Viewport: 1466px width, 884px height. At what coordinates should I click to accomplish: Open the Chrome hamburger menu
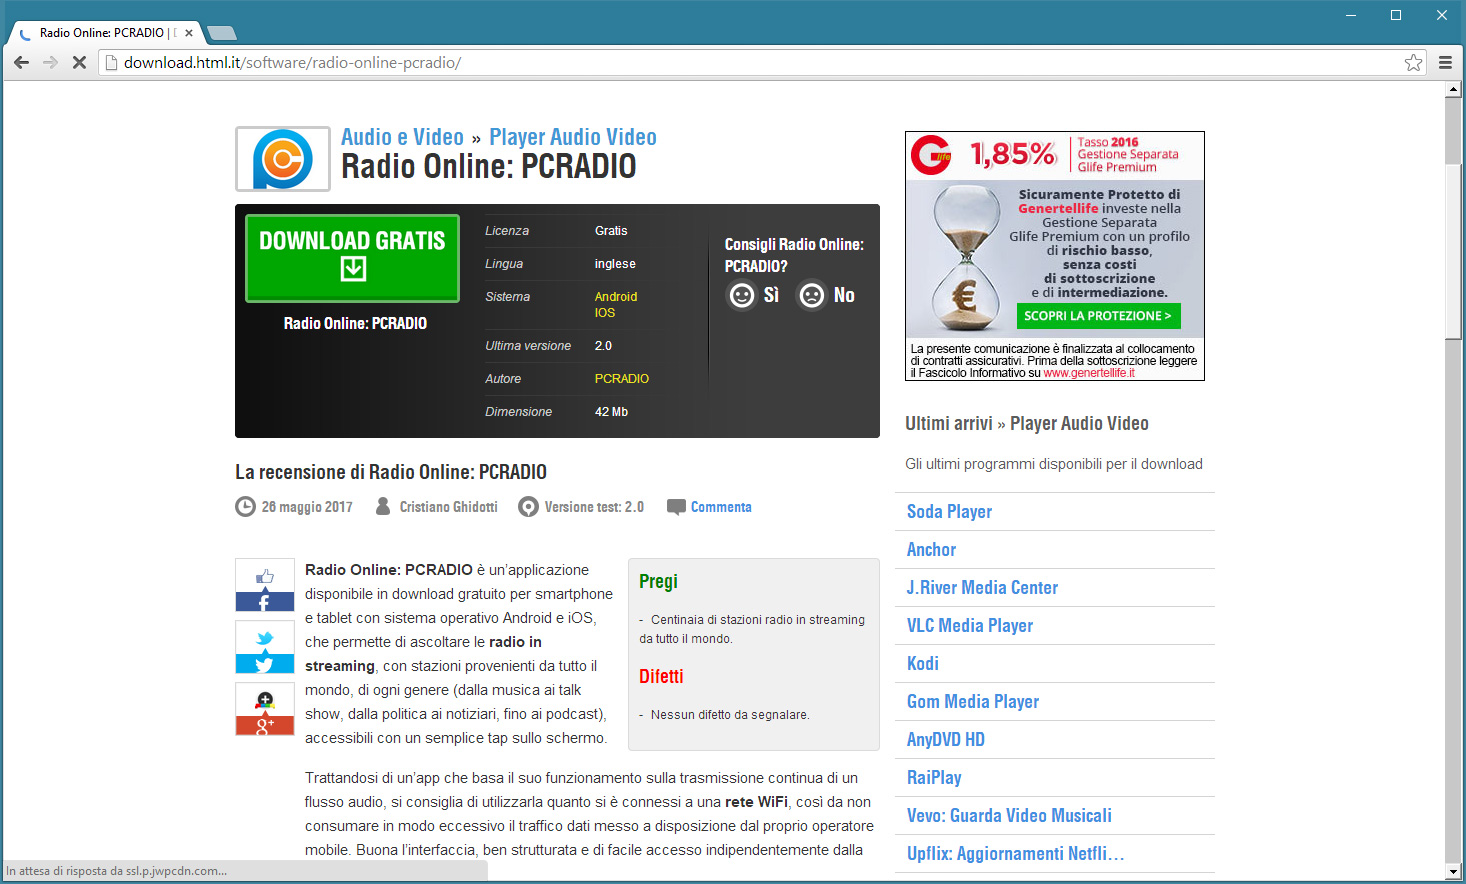[x=1445, y=63]
